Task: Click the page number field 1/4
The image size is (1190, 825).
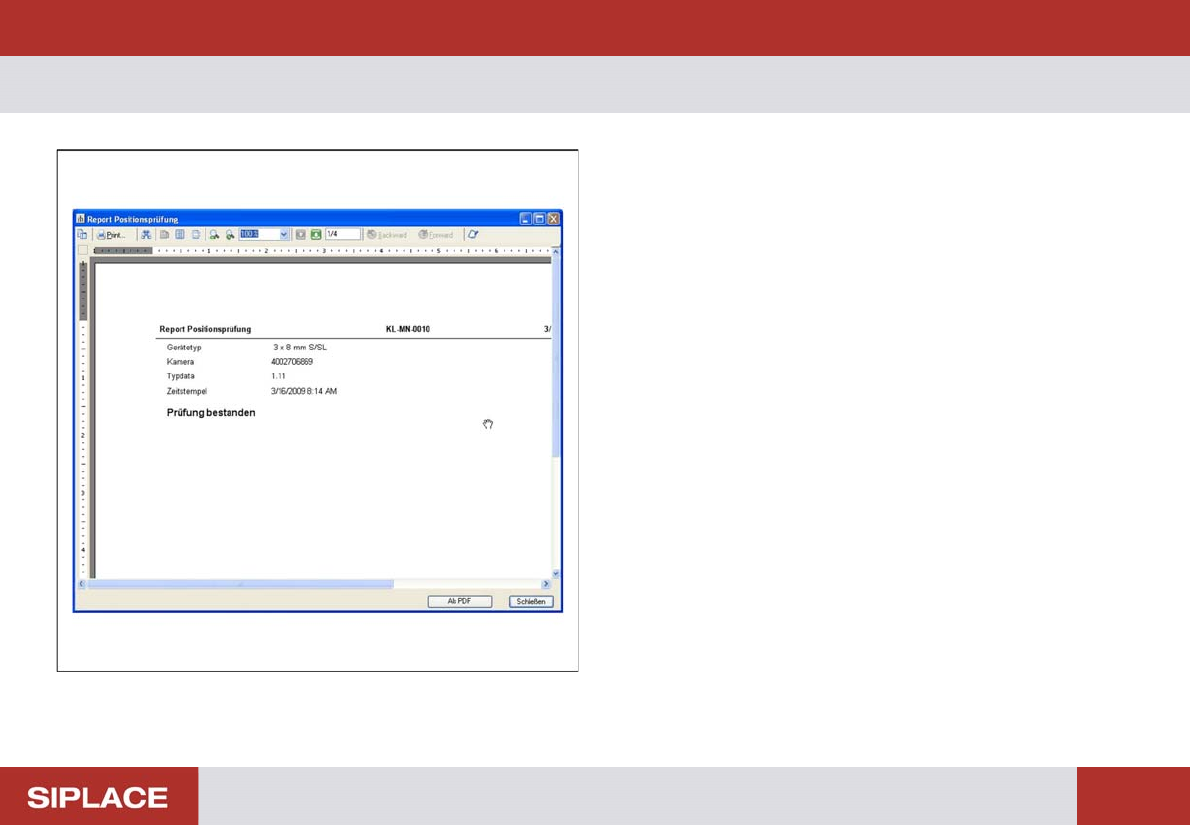Action: pyautogui.click(x=342, y=235)
